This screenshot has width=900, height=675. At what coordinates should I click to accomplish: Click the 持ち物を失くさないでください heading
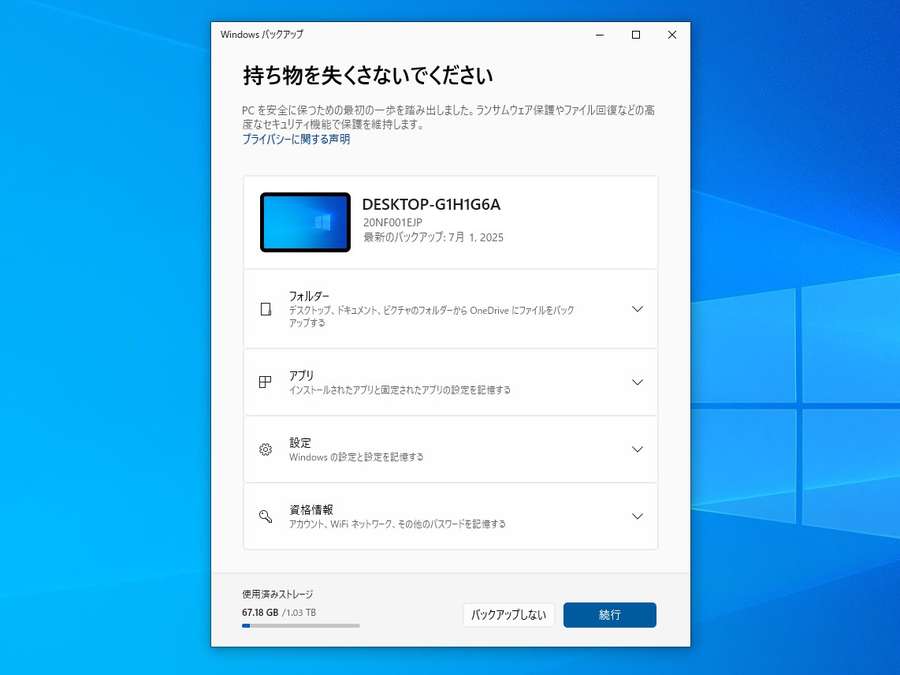tap(368, 76)
